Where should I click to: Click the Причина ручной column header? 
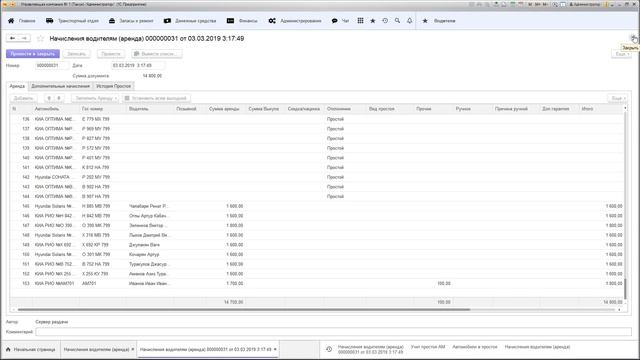[x=516, y=109]
